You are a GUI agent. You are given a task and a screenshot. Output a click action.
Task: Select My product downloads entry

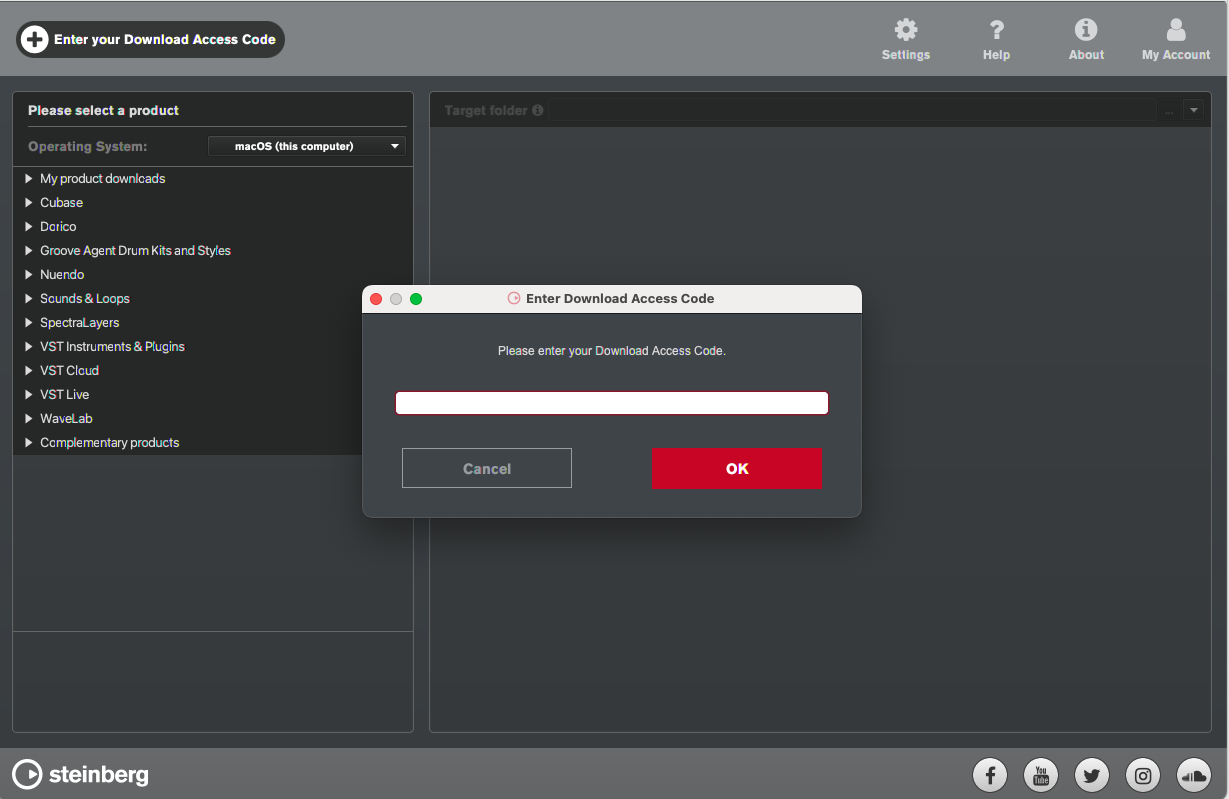(102, 179)
